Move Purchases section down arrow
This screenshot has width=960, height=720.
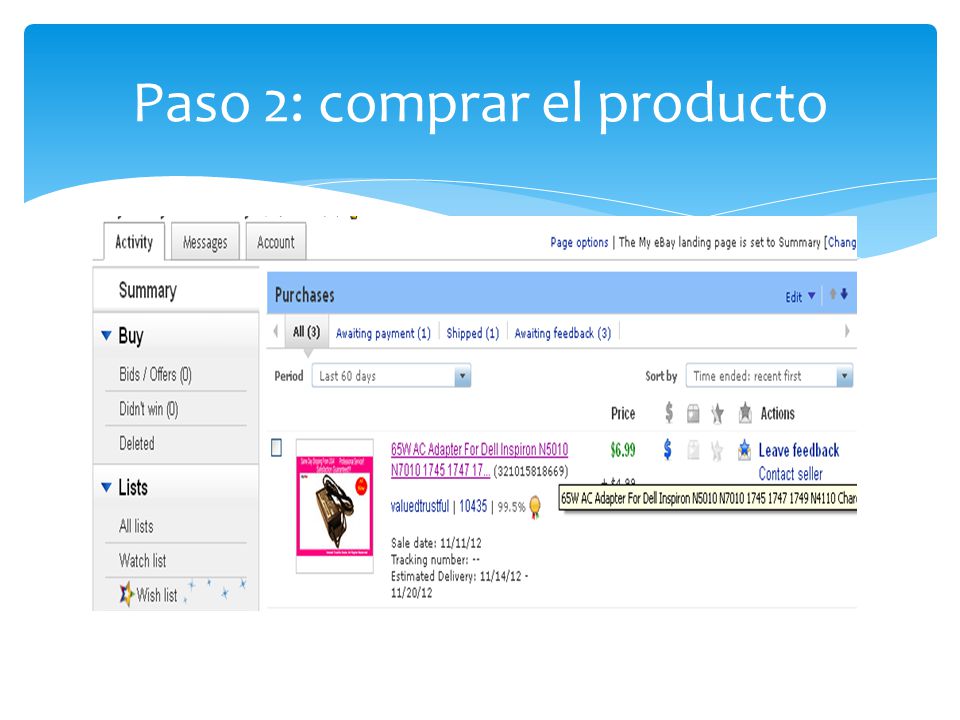[844, 294]
